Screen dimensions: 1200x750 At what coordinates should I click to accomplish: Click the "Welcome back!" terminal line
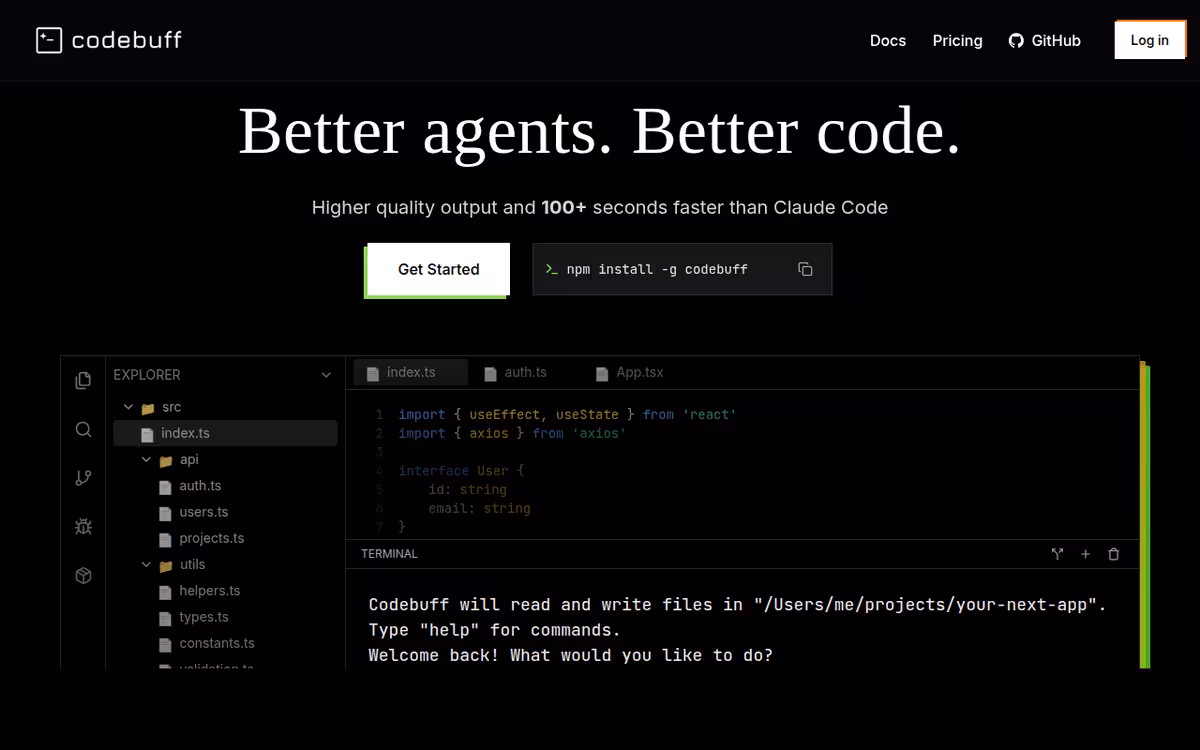(x=570, y=656)
